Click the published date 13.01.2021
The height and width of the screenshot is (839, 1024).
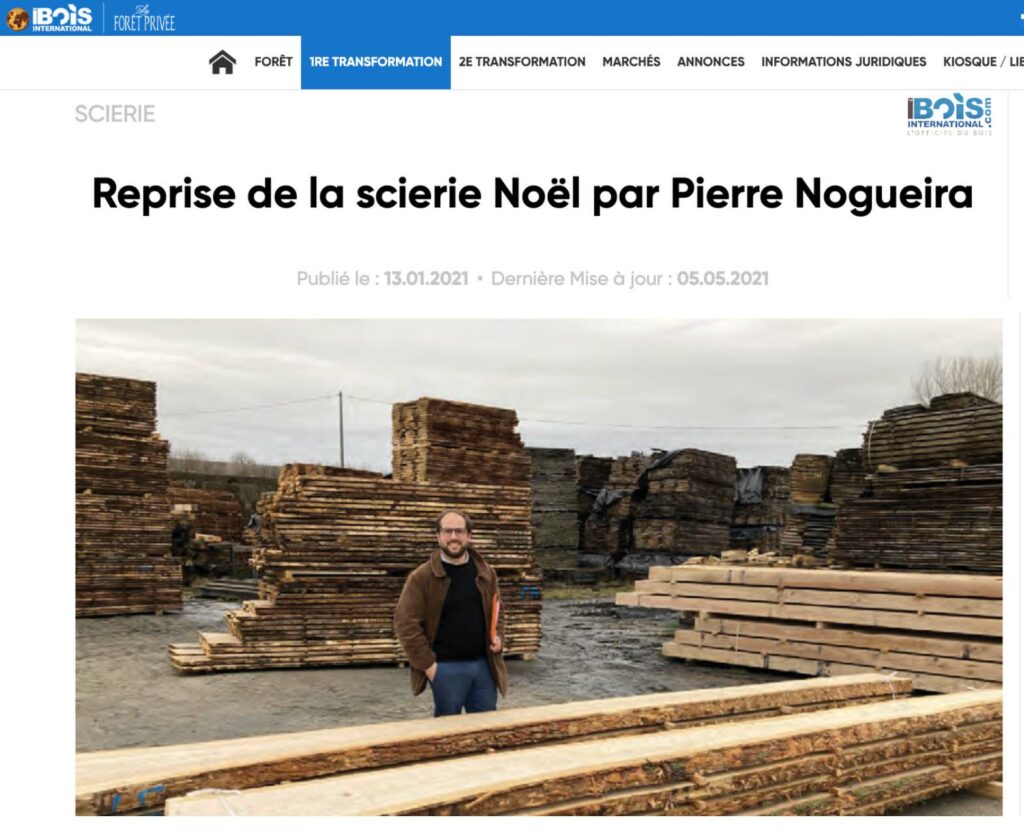(x=426, y=279)
